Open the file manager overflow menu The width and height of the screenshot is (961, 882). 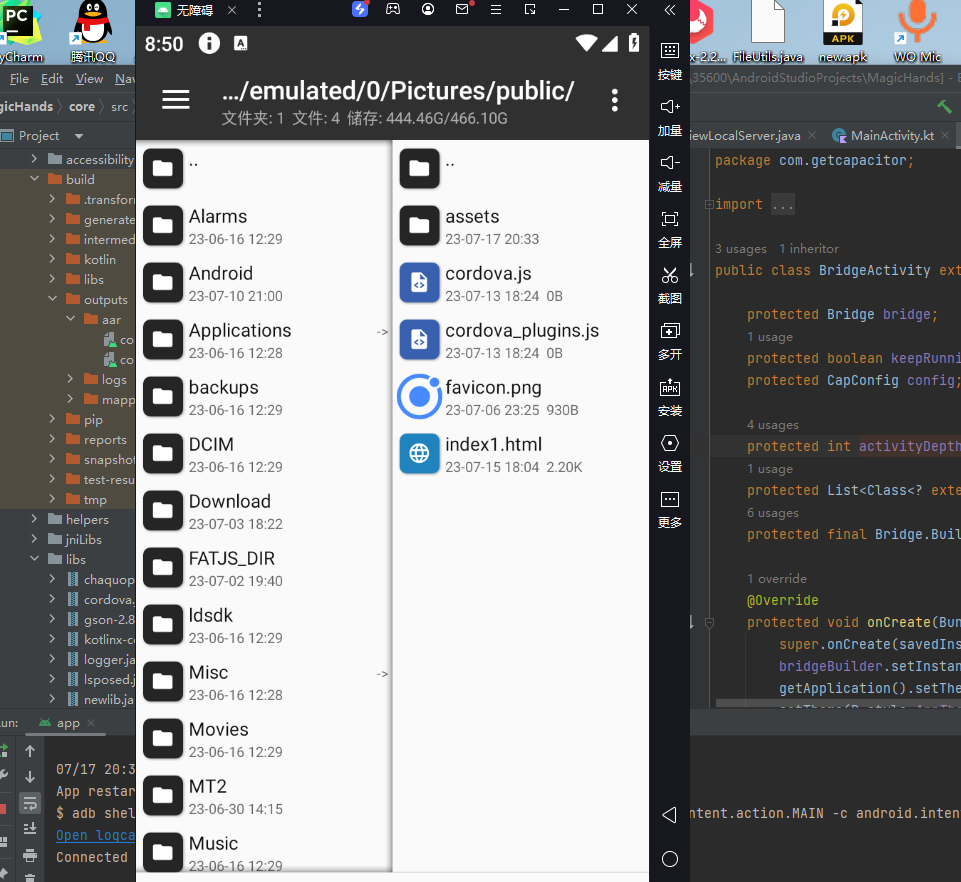(x=614, y=100)
